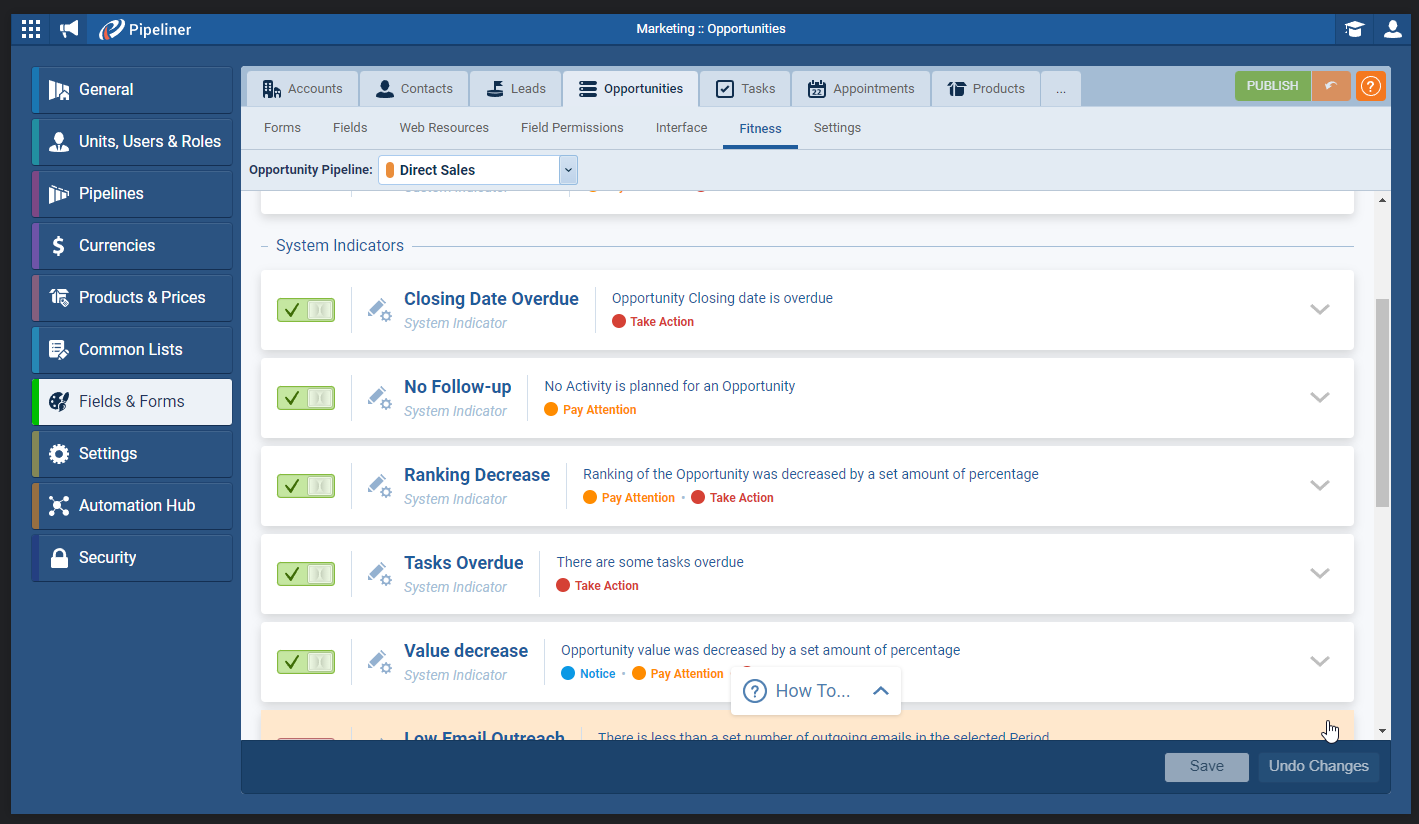The height and width of the screenshot is (824, 1419).
Task: Switch to the Field Permissions tab
Action: 572,128
